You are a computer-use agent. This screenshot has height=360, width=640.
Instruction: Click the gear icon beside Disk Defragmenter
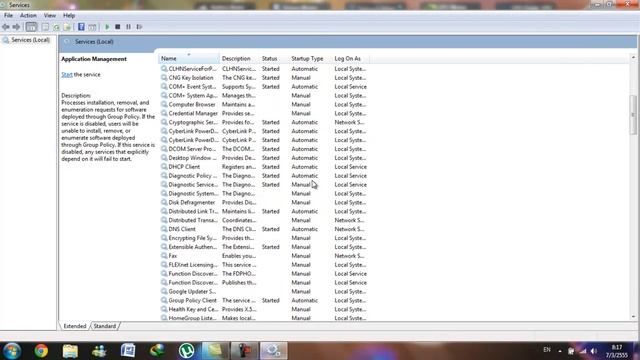coord(164,202)
